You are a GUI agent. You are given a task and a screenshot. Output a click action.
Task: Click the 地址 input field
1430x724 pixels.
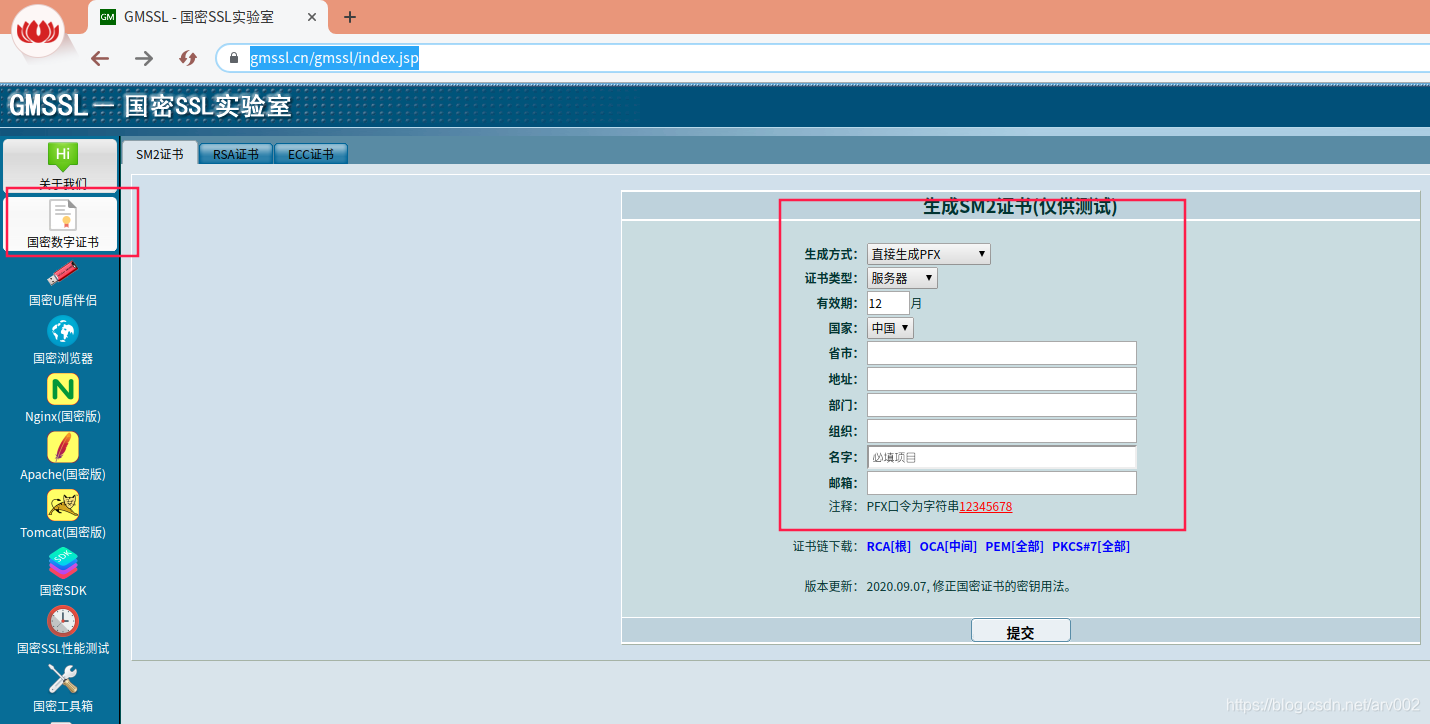(1002, 379)
